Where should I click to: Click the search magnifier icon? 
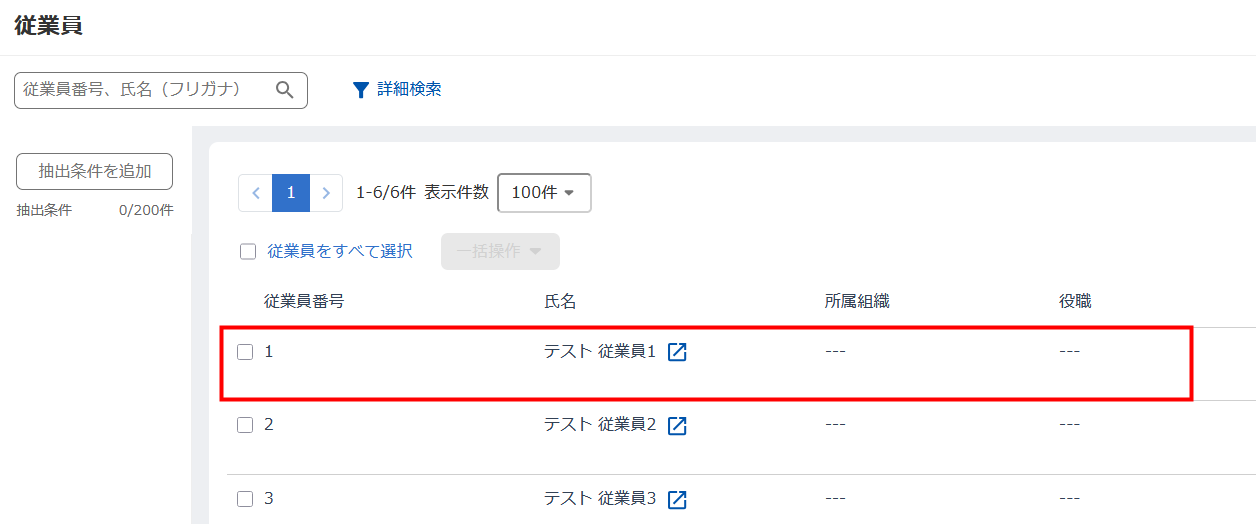coord(285,90)
